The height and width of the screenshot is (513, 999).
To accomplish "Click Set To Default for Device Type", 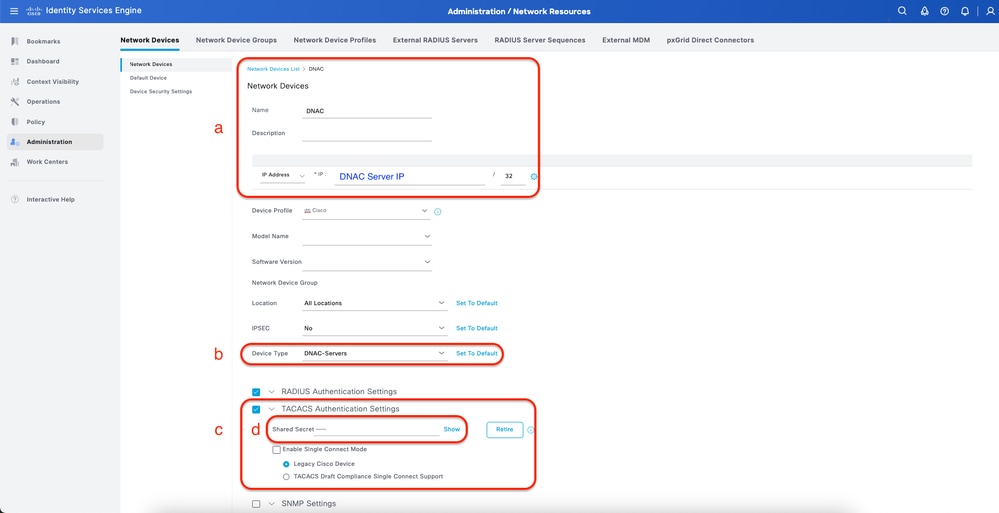I will (477, 353).
